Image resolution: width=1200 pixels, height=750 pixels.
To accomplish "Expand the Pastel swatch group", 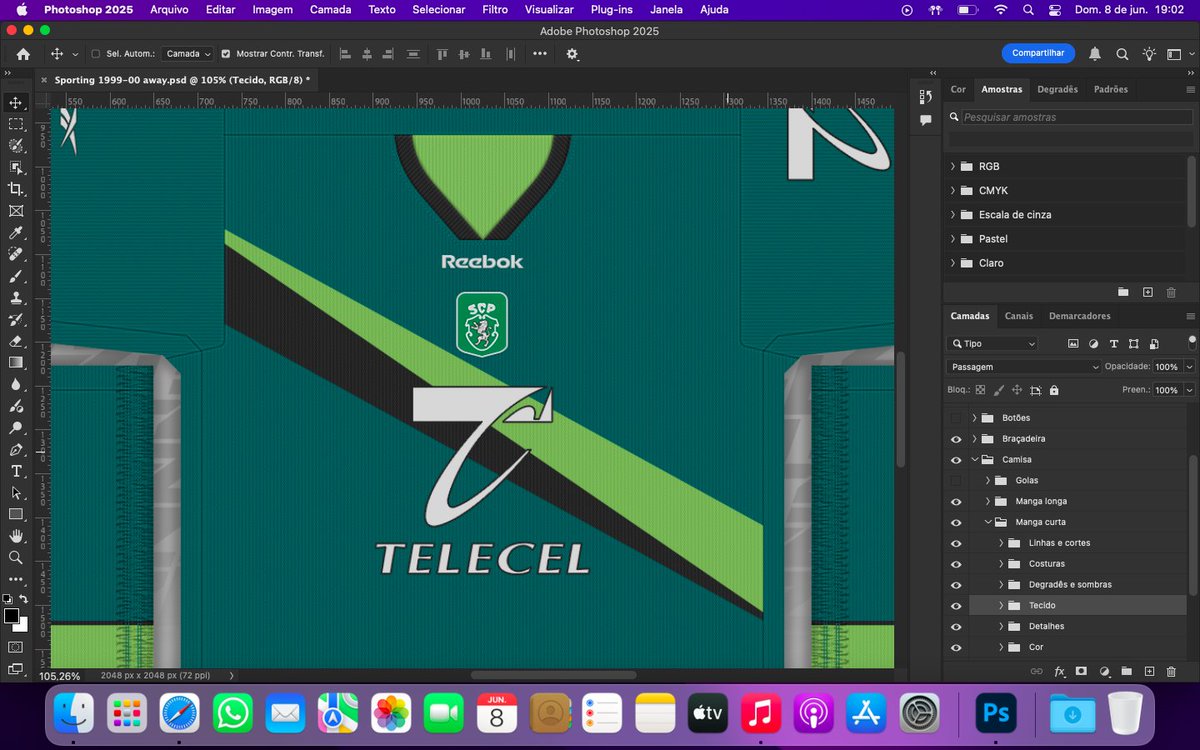I will point(953,239).
